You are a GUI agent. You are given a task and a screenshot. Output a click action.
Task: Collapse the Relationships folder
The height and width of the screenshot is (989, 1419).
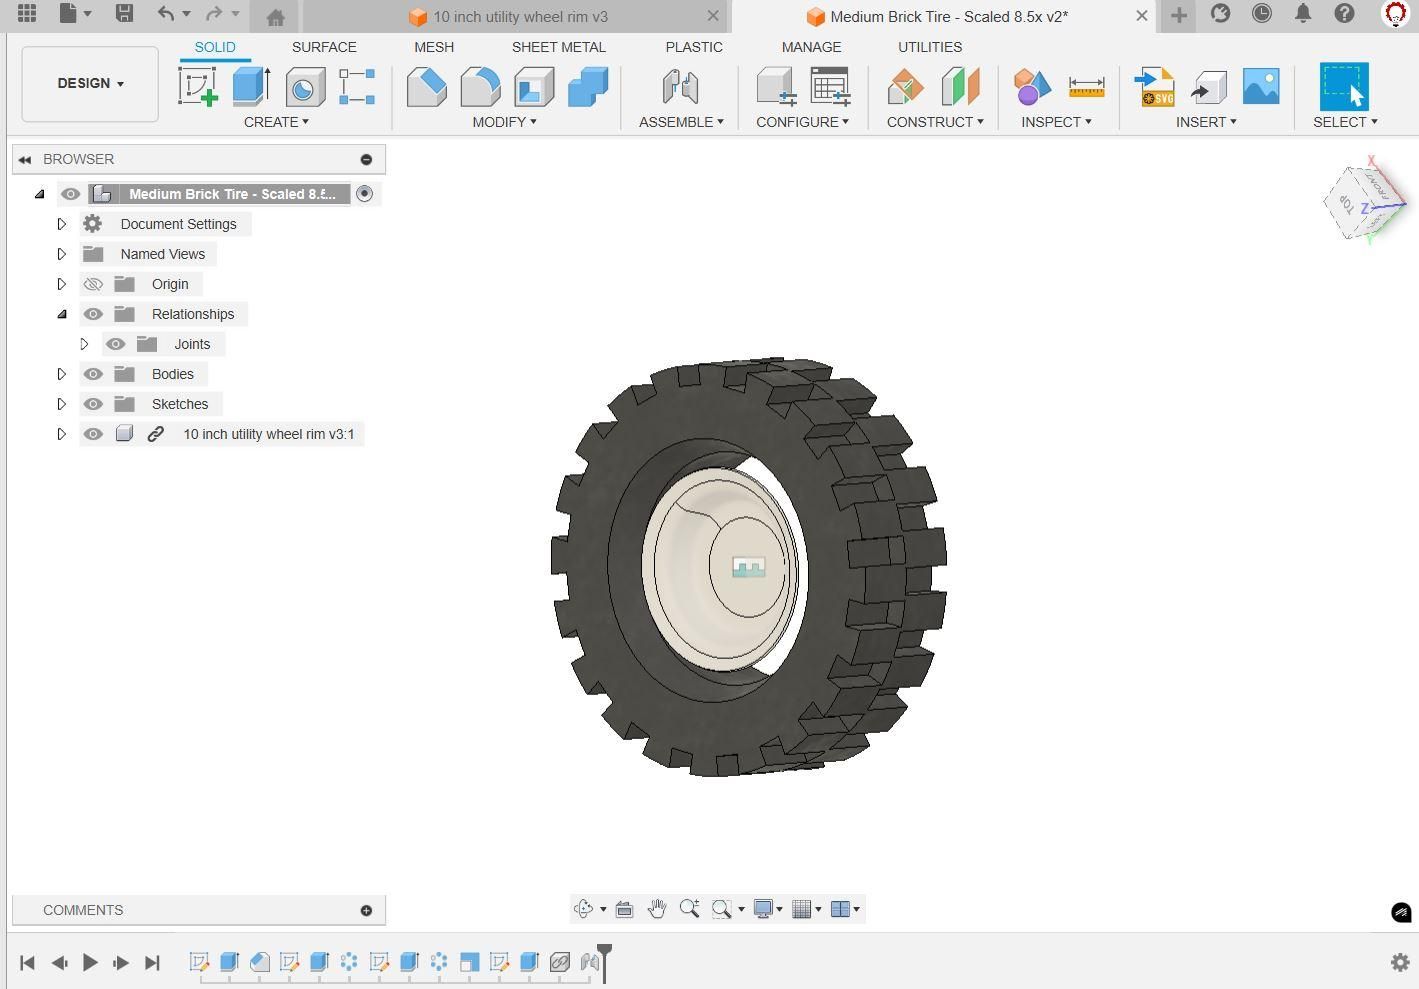click(x=61, y=314)
